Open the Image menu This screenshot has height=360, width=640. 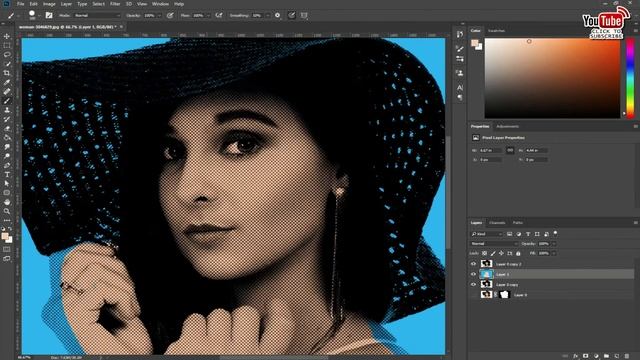[49, 4]
